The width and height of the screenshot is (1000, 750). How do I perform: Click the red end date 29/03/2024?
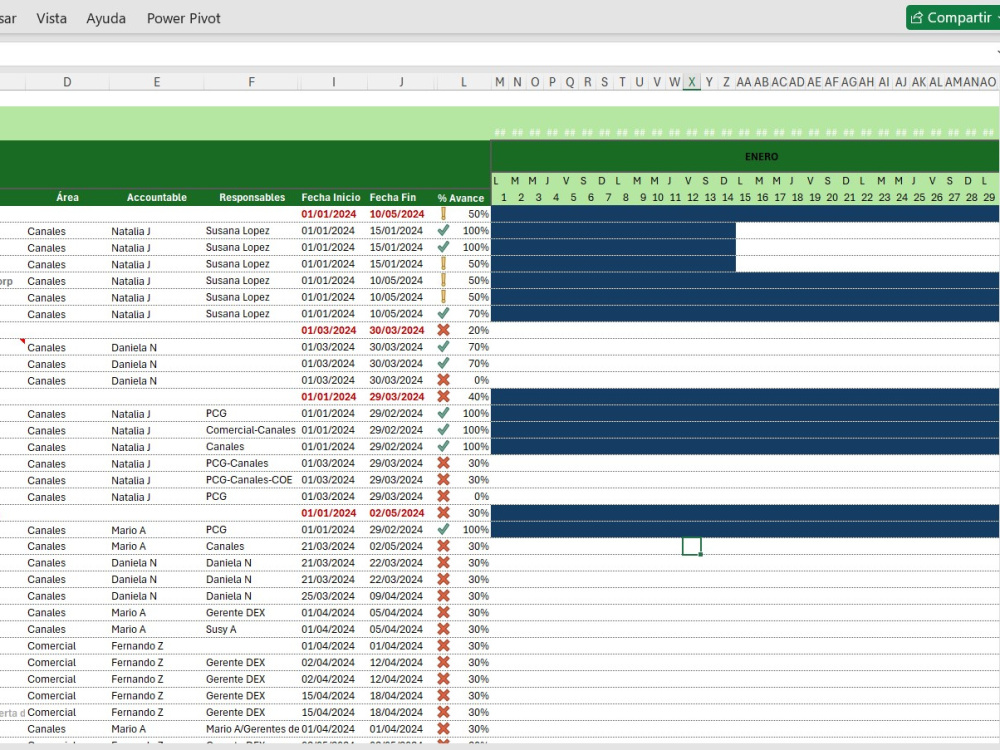tap(397, 397)
